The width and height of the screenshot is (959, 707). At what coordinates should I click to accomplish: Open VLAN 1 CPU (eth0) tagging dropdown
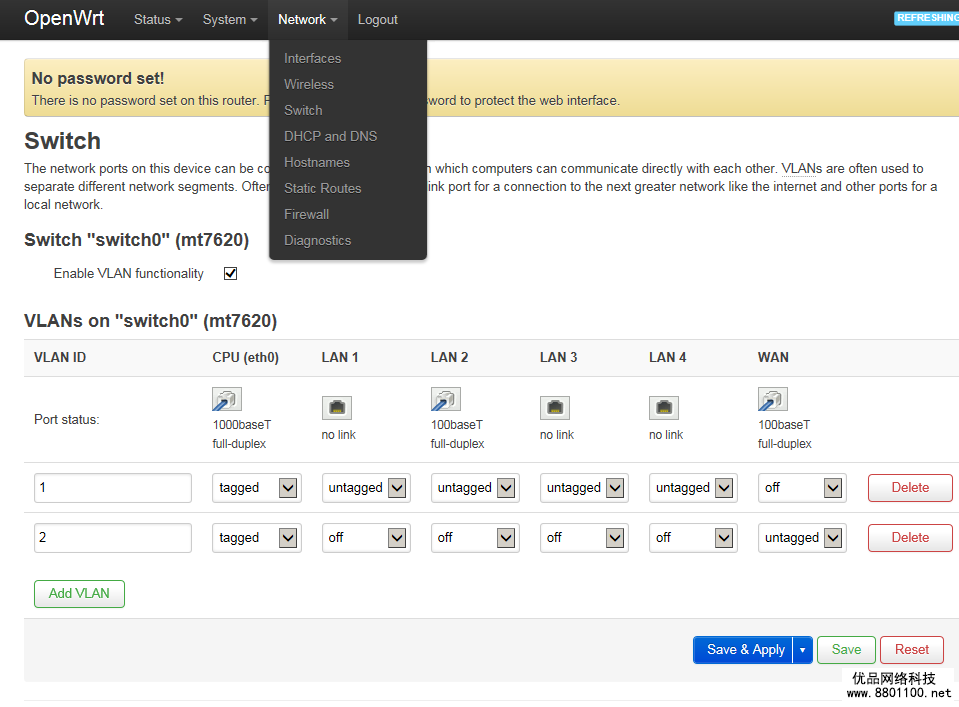[x=257, y=488]
